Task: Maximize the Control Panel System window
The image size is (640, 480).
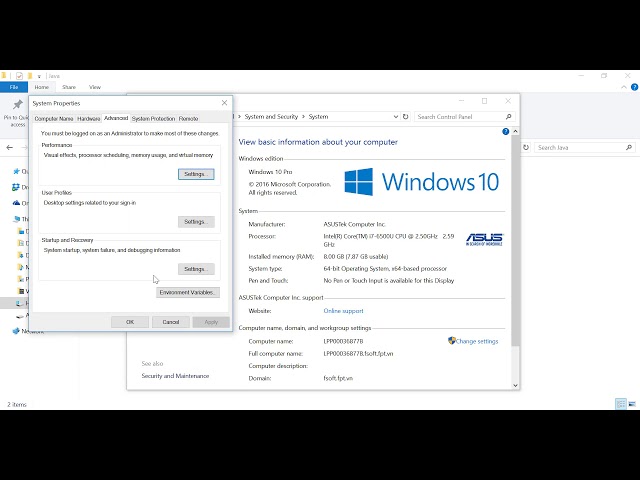Action: click(484, 101)
